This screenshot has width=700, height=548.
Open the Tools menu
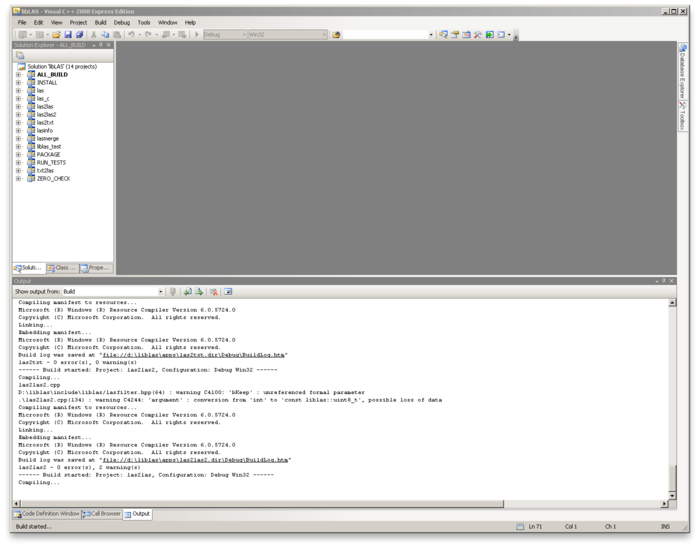point(144,22)
